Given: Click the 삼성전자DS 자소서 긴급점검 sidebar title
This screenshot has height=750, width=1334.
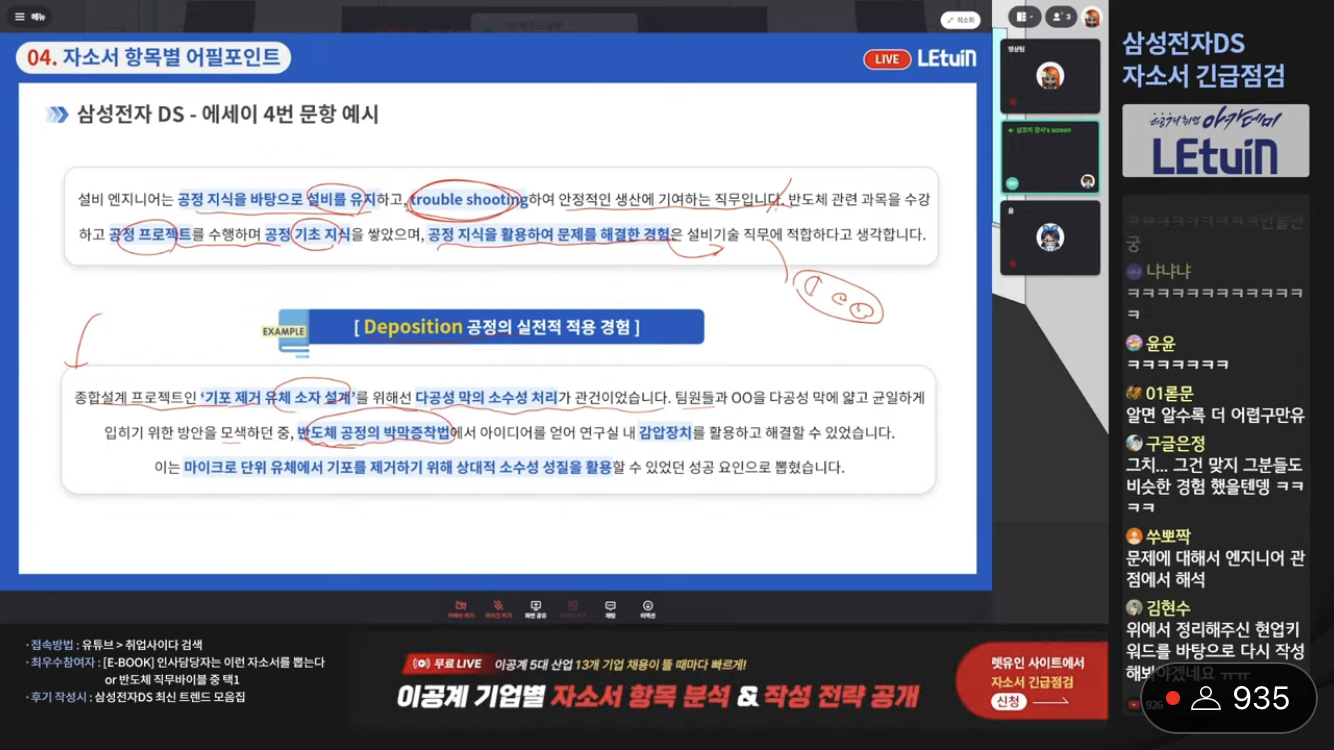Looking at the screenshot, I should coord(1203,59).
